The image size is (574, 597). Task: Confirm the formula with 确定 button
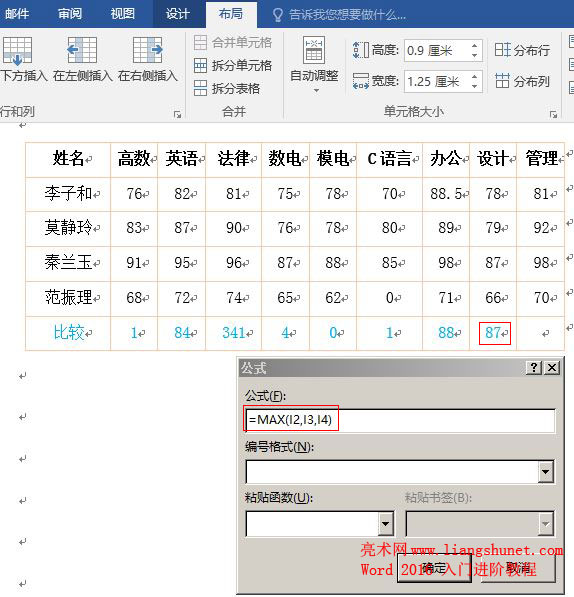tap(434, 568)
